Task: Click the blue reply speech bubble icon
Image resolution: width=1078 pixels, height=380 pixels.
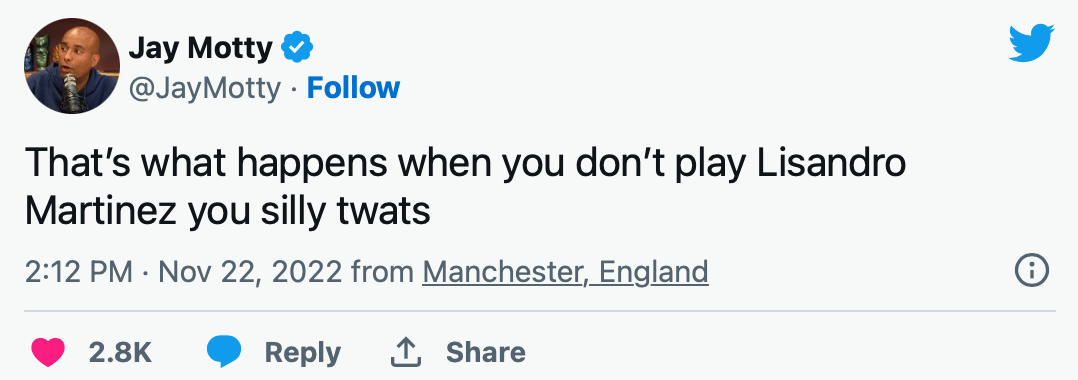Action: pos(224,353)
